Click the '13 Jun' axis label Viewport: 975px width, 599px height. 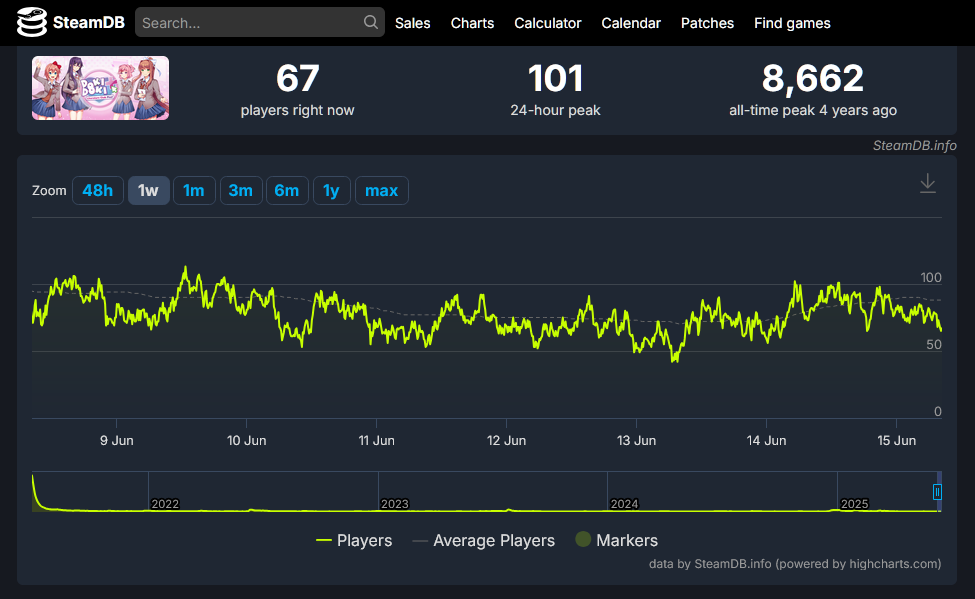(x=636, y=440)
